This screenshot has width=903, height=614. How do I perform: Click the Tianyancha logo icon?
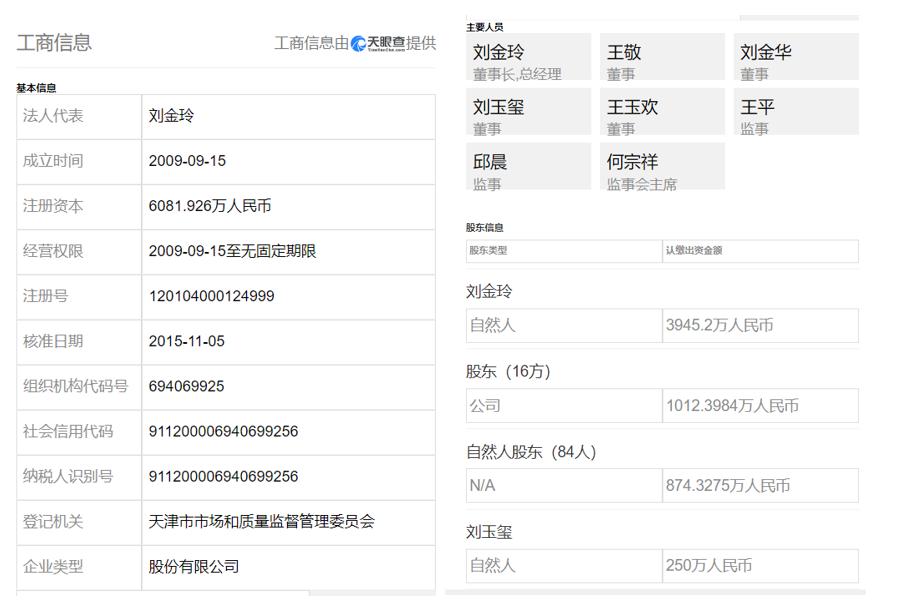(357, 44)
